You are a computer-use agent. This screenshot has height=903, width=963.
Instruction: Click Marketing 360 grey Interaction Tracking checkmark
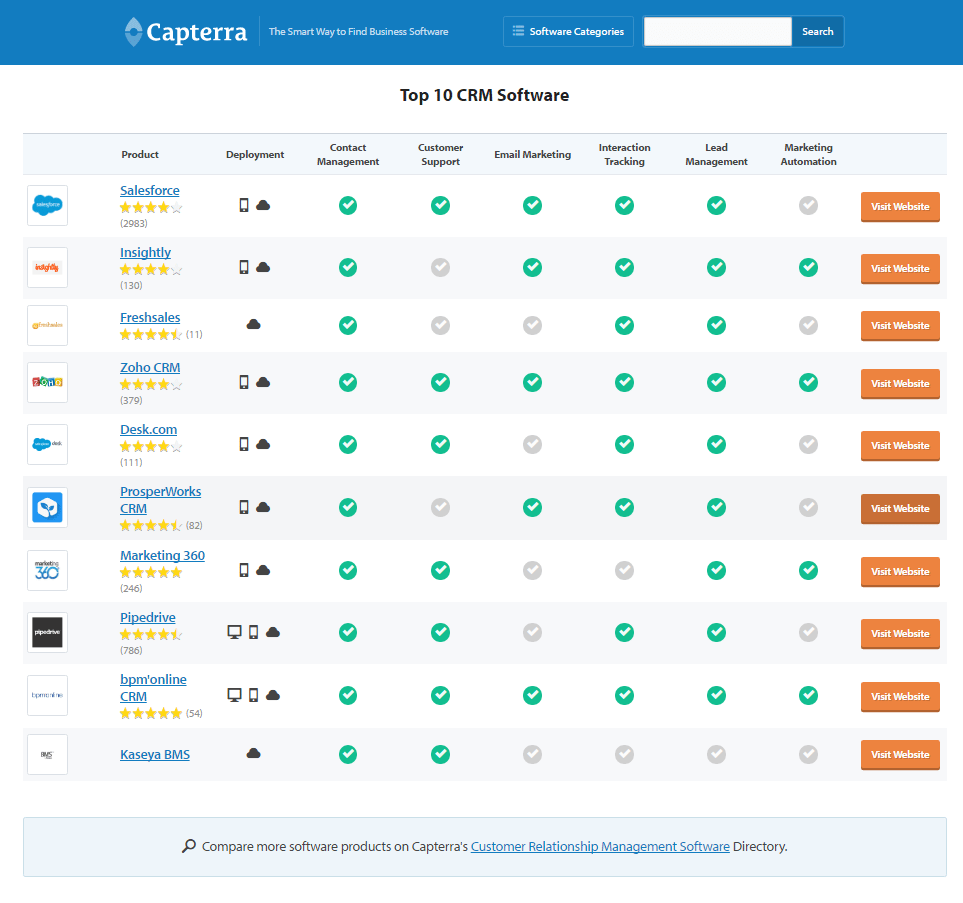[625, 570]
